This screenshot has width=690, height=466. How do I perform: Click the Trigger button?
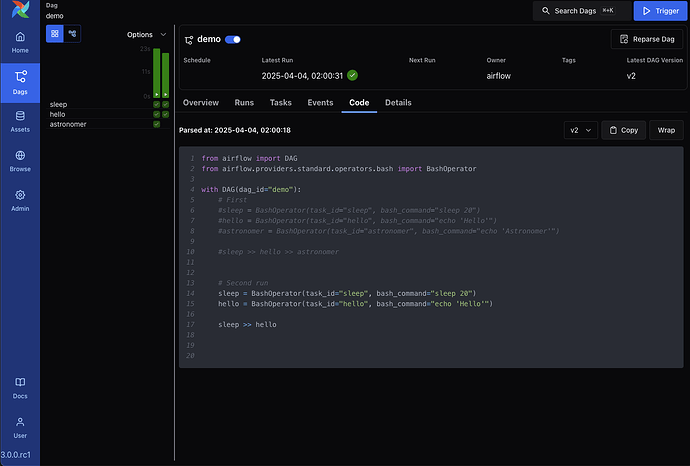(x=661, y=11)
